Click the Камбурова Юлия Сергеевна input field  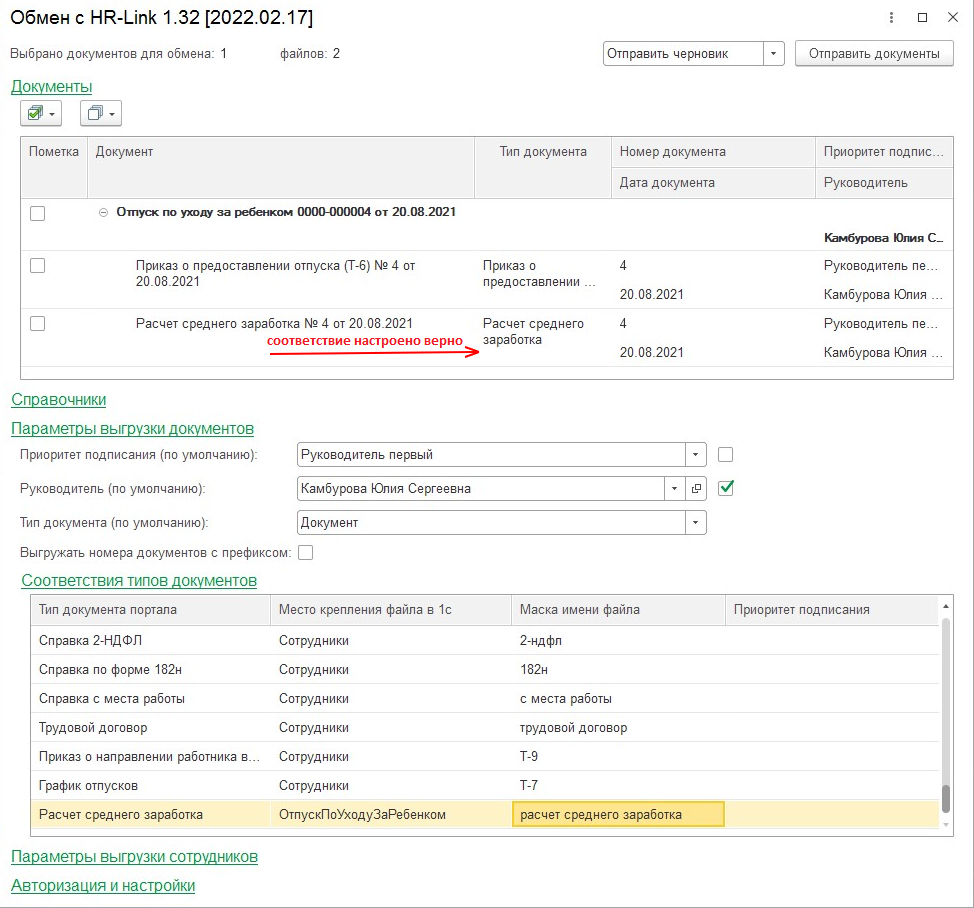(481, 489)
